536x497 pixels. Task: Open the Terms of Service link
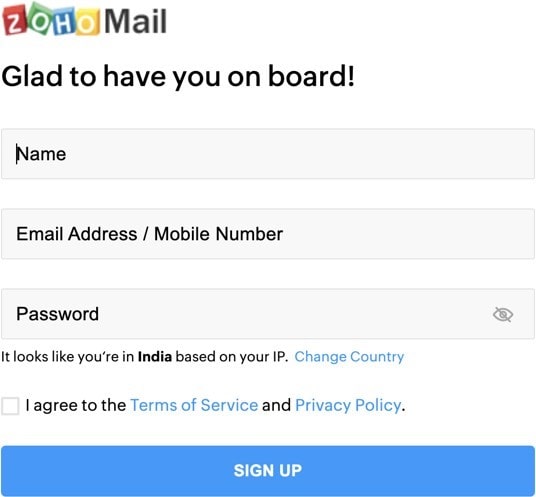point(194,405)
